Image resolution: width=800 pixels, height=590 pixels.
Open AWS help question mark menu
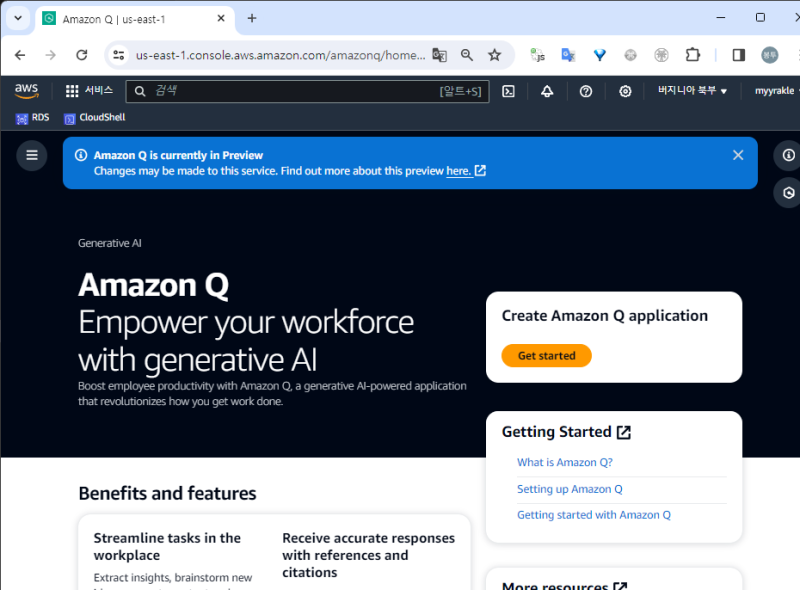[x=586, y=91]
